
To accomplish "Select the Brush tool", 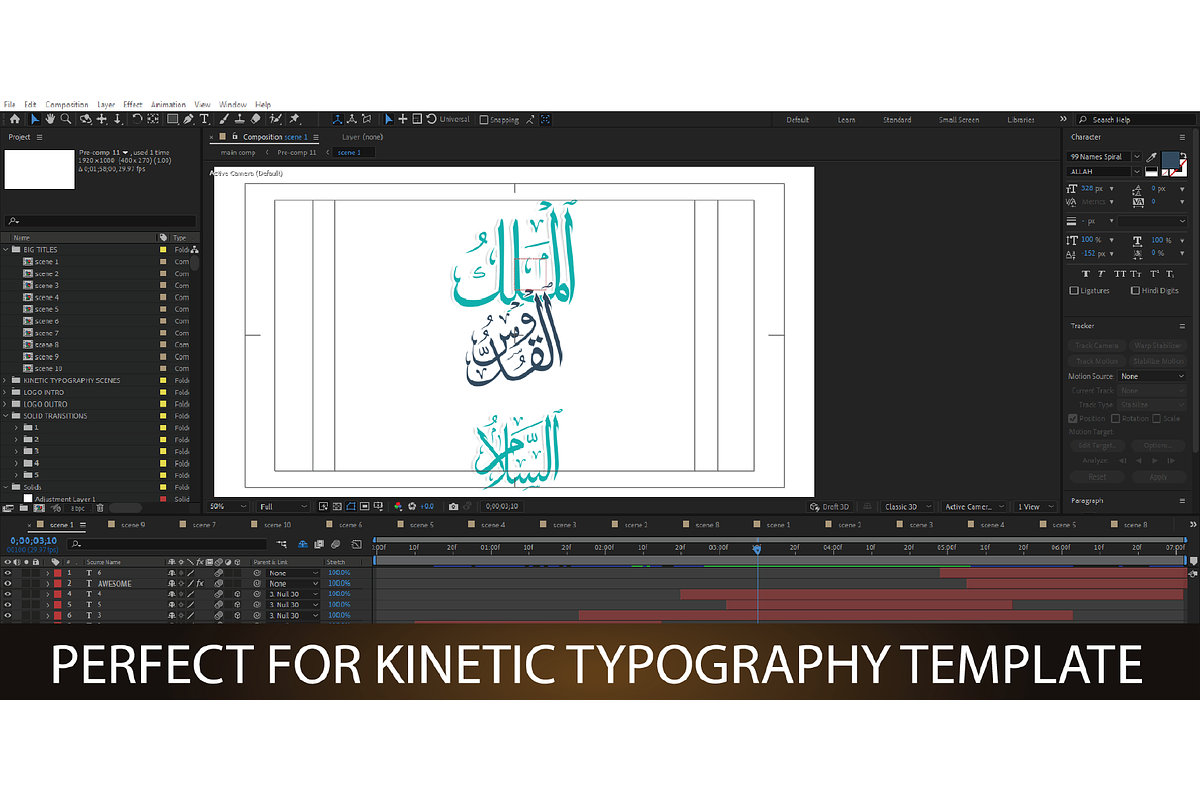I will [x=224, y=119].
